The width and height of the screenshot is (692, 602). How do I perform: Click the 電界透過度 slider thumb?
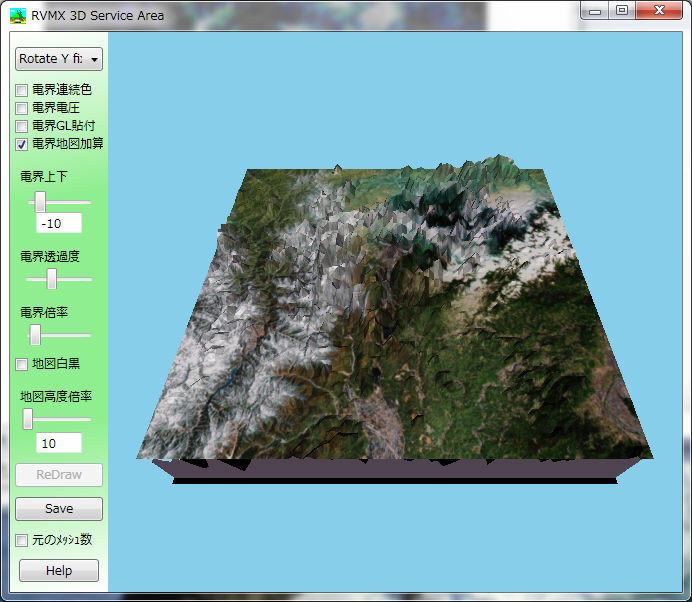[52, 279]
